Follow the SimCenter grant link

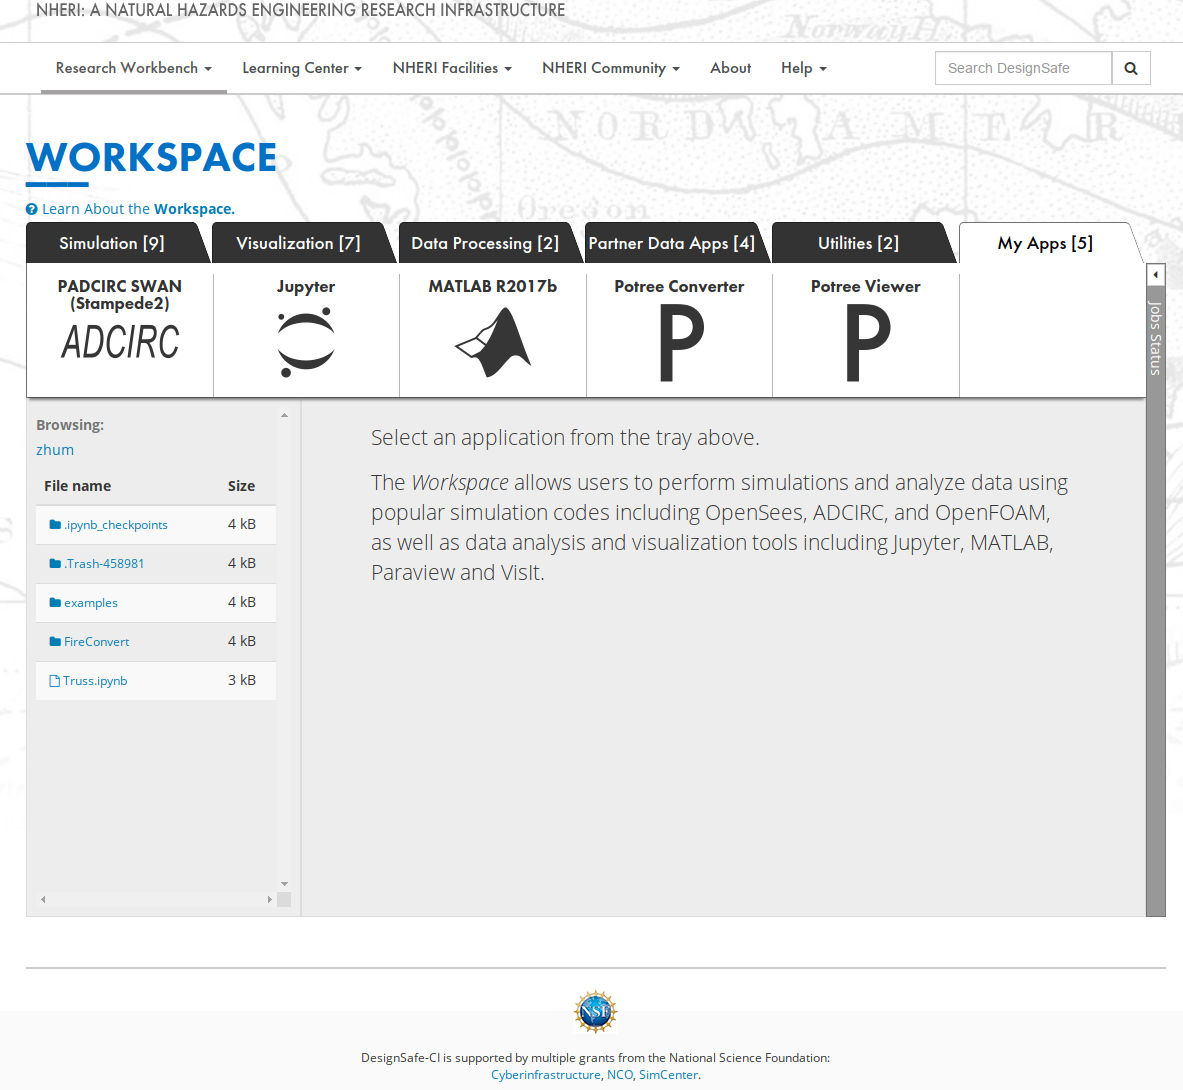pos(668,1075)
